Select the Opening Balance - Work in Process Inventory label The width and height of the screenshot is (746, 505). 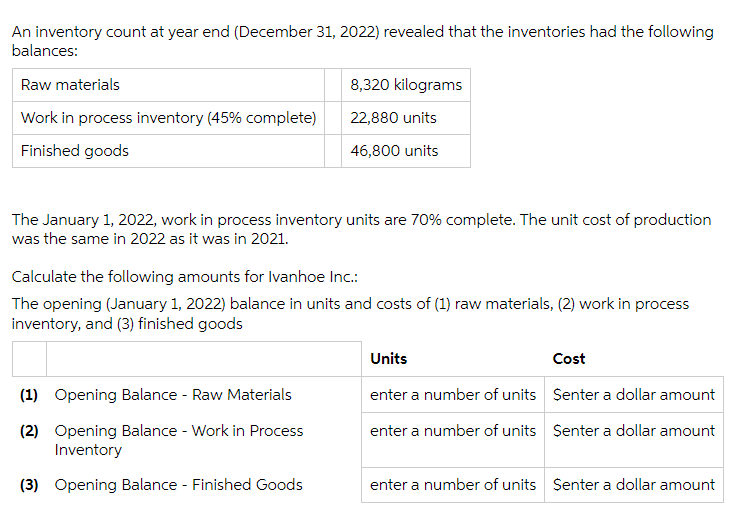tap(179, 440)
